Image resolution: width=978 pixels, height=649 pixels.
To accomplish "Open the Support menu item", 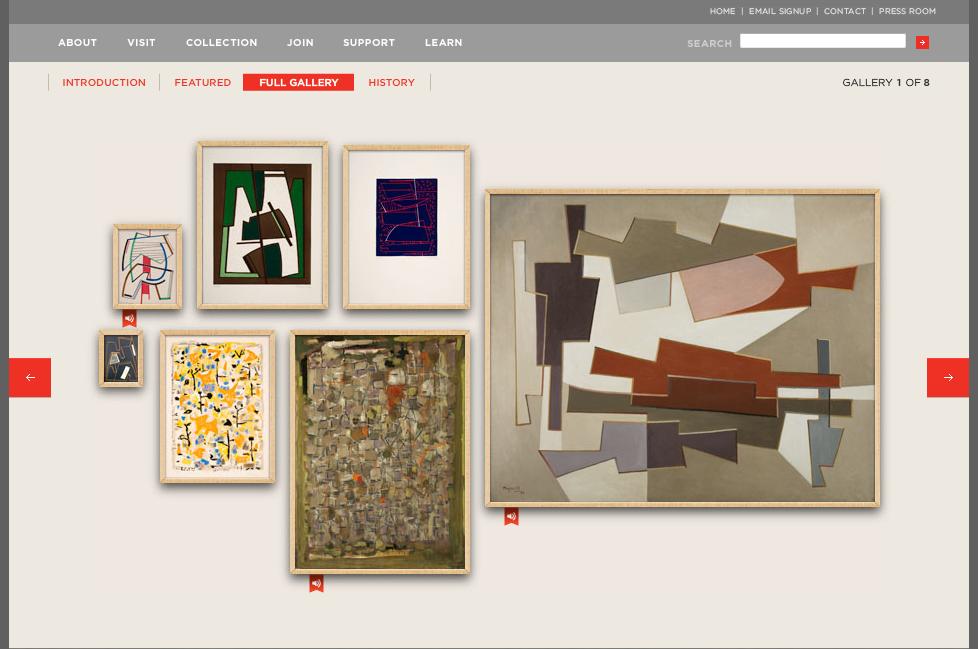I will pos(369,42).
